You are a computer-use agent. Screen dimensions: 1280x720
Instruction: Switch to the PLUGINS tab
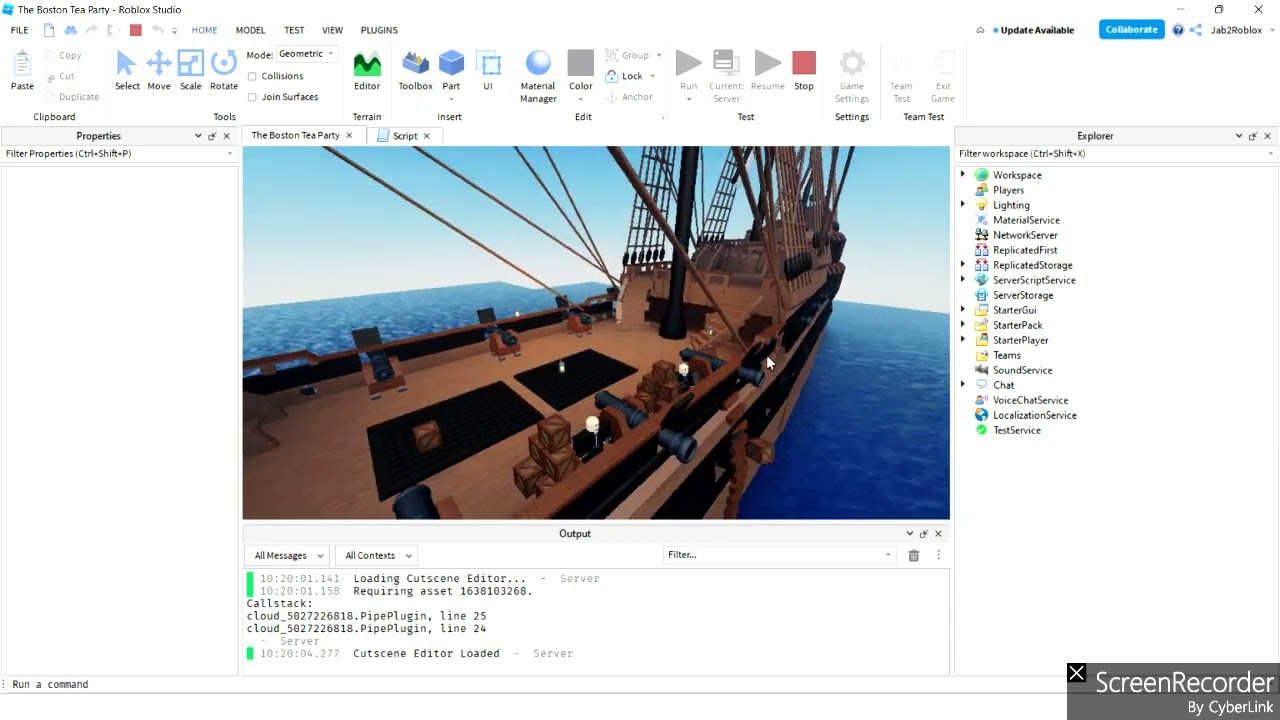point(379,30)
